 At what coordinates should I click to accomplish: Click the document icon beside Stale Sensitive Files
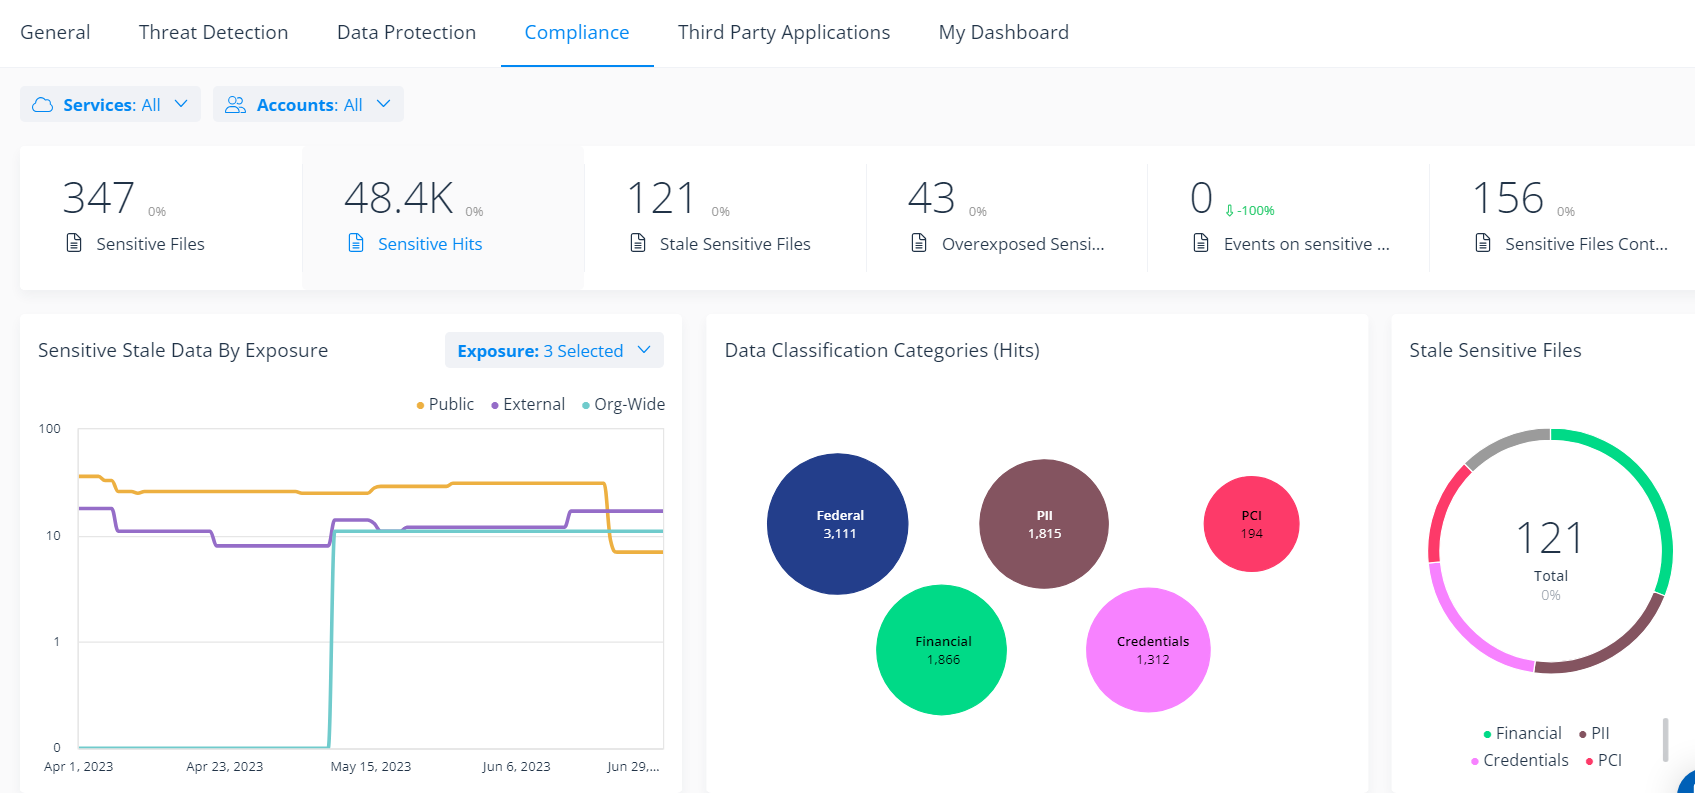638,243
